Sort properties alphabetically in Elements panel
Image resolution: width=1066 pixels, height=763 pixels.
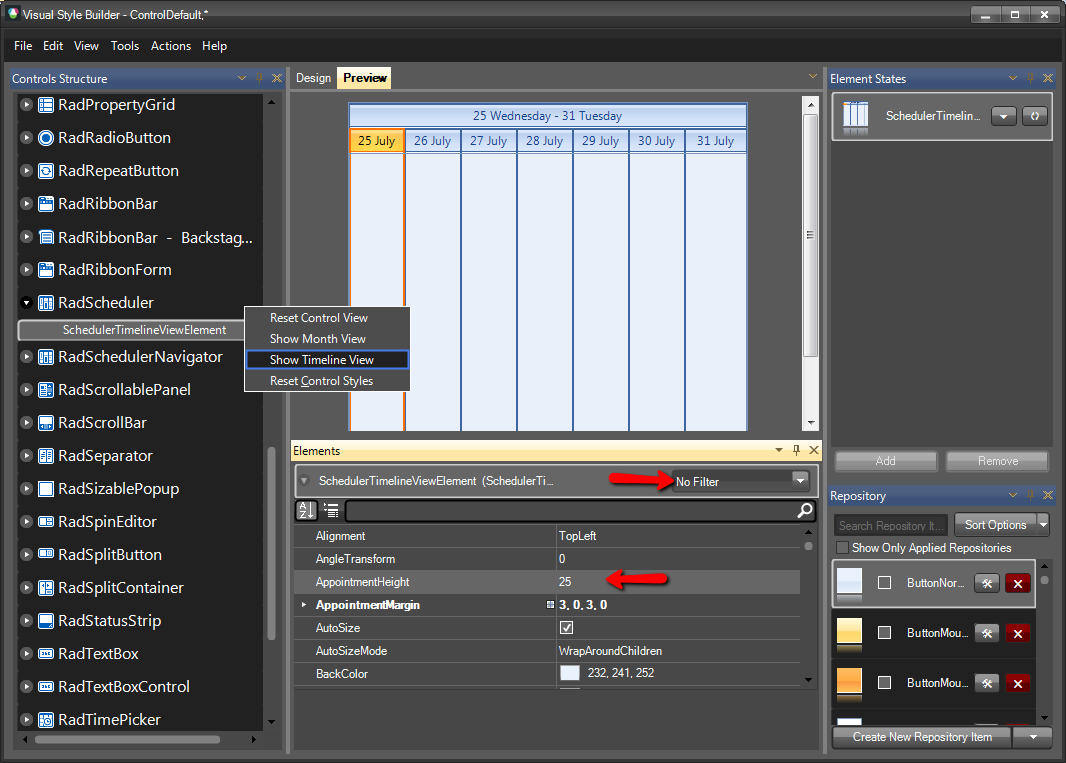point(307,510)
